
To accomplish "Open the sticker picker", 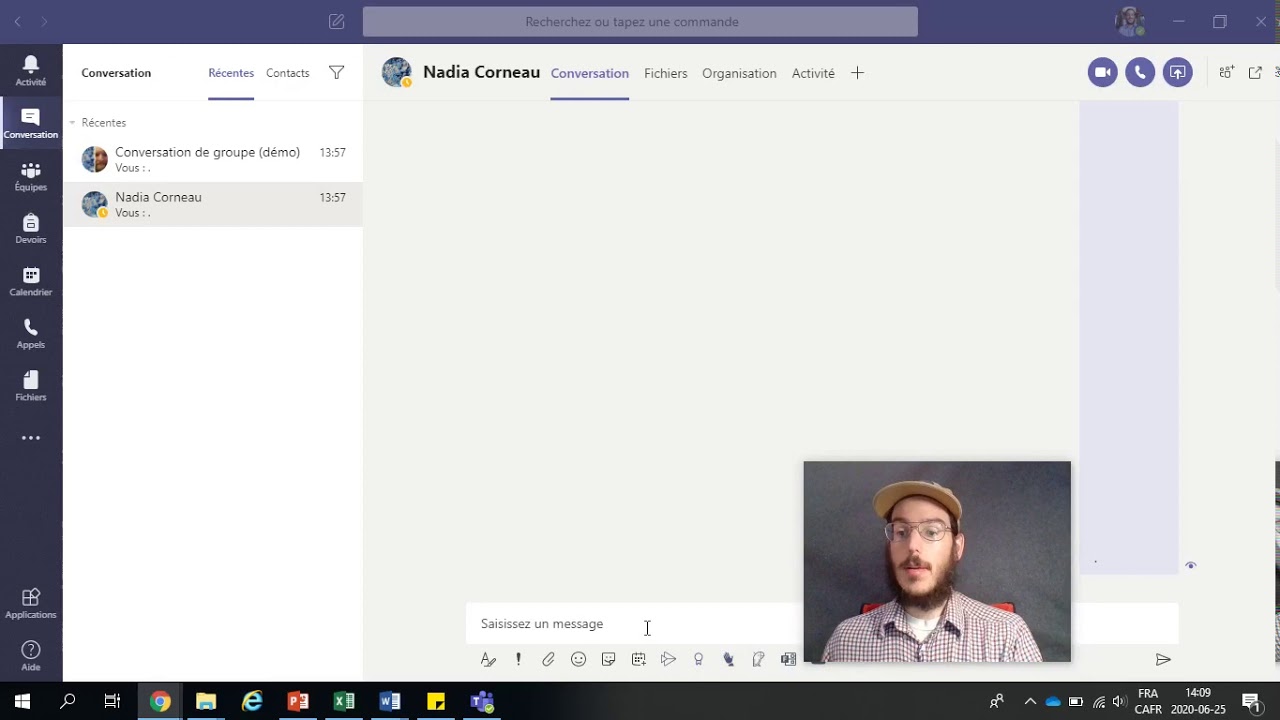I will pyautogui.click(x=608, y=659).
